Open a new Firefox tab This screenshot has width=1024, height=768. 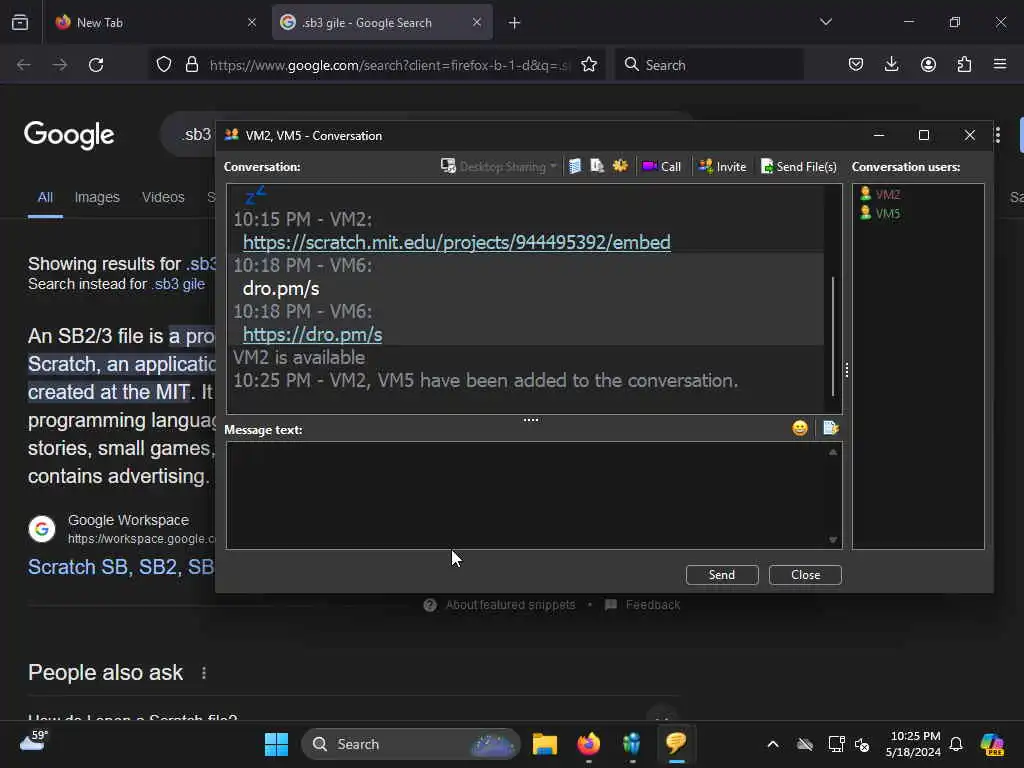(x=515, y=23)
